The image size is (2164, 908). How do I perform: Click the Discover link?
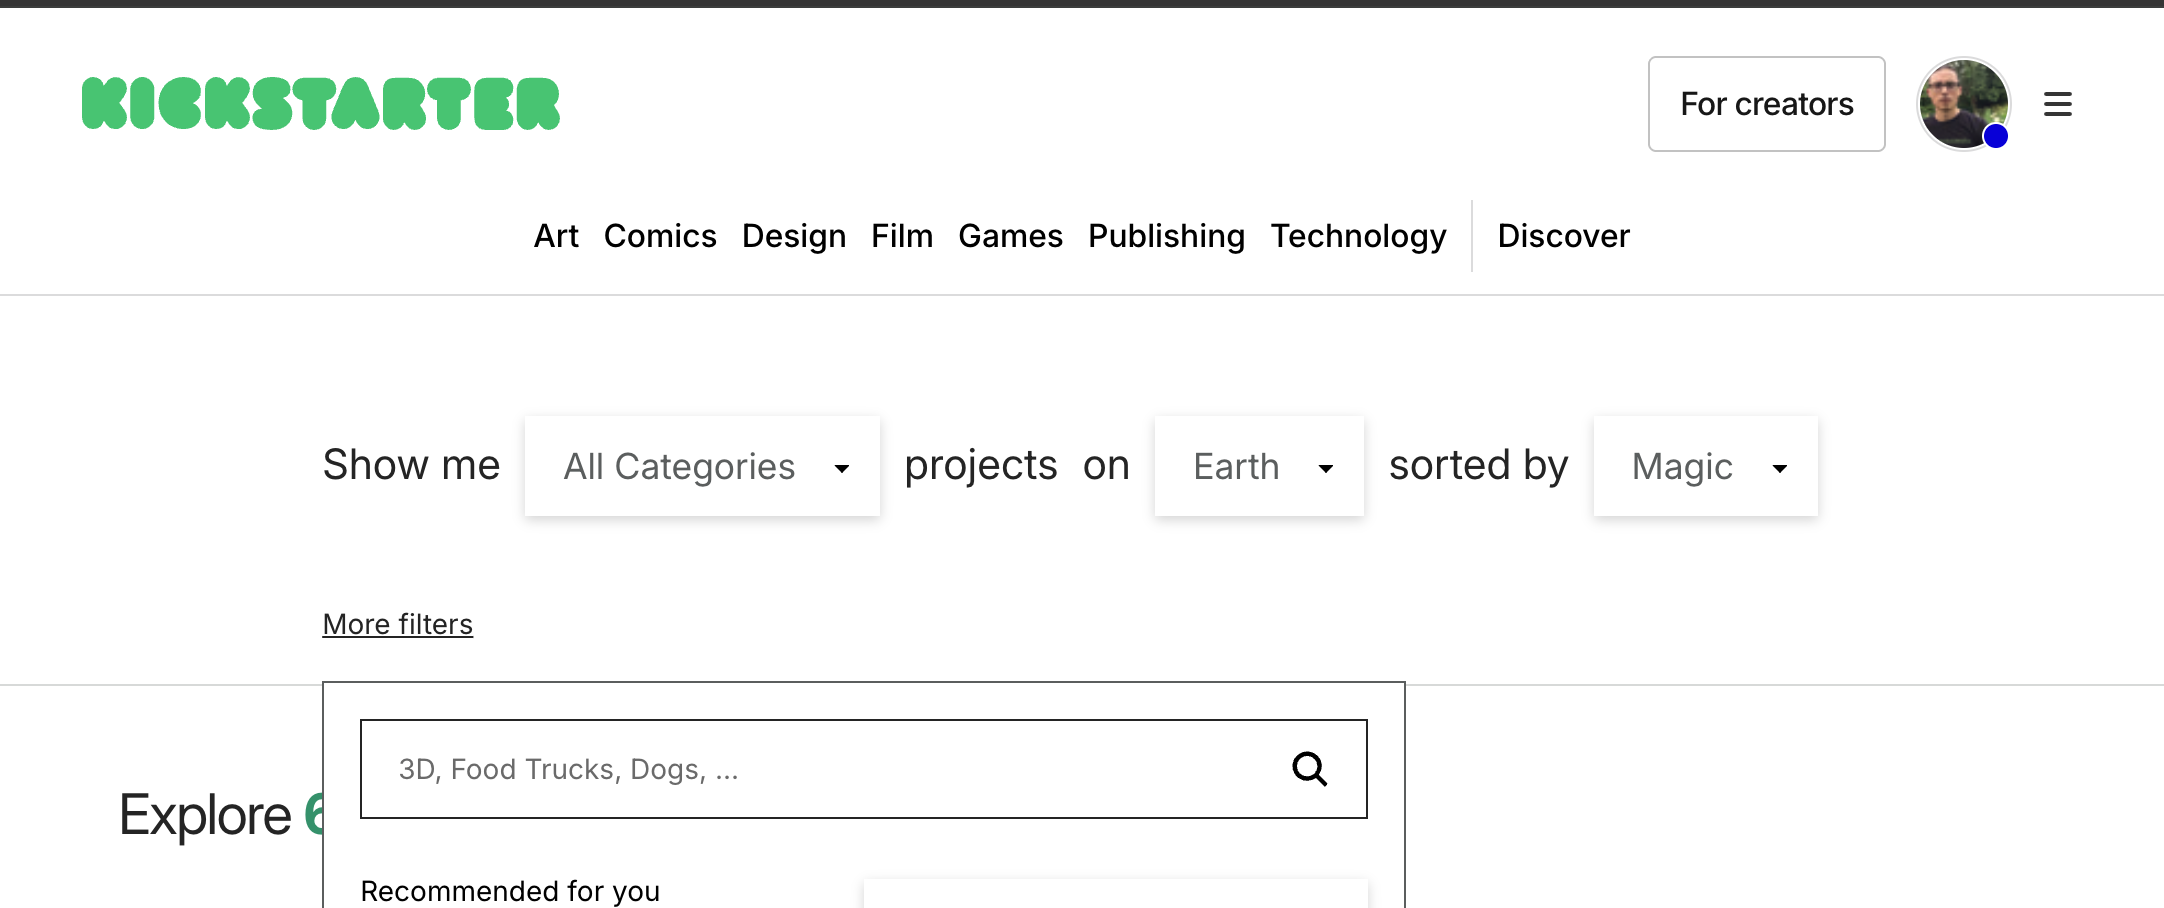1563,236
